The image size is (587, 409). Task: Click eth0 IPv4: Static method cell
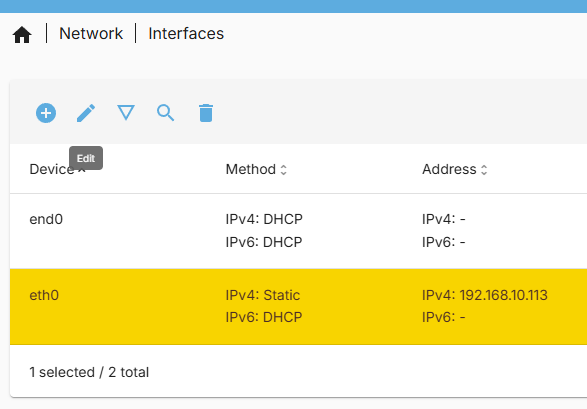tap(262, 295)
